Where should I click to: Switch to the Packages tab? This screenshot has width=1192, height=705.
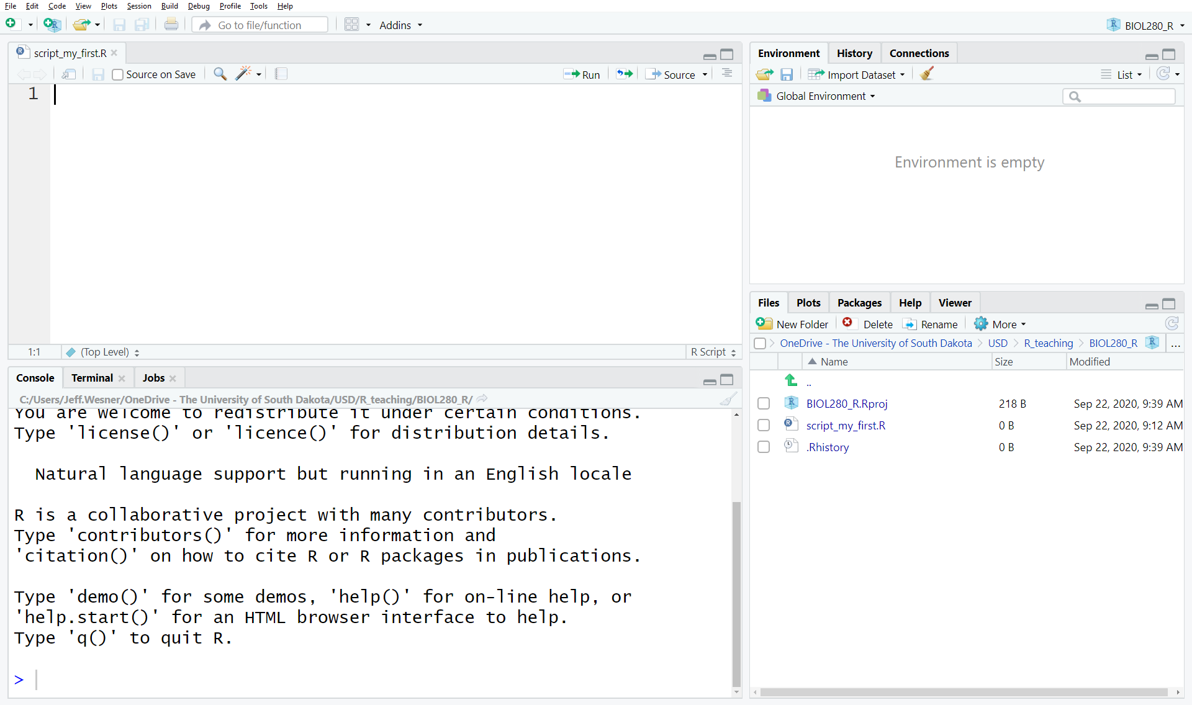coord(859,303)
